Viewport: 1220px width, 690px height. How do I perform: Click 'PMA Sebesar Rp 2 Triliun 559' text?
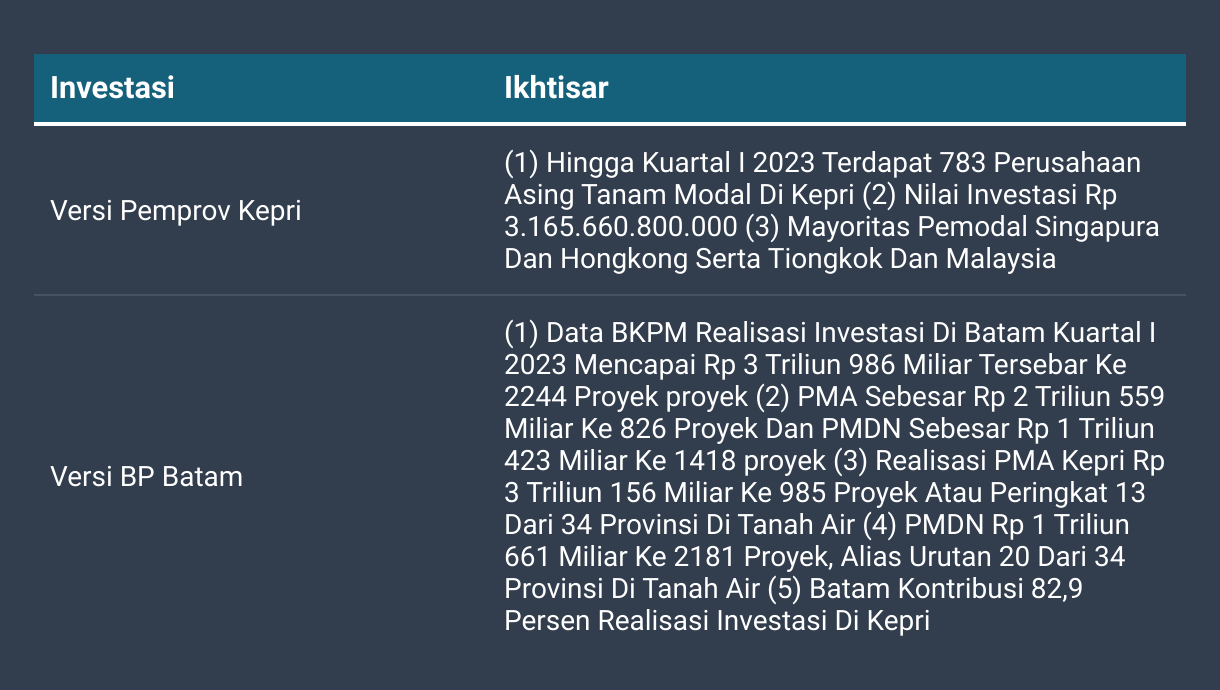pyautogui.click(x=981, y=397)
